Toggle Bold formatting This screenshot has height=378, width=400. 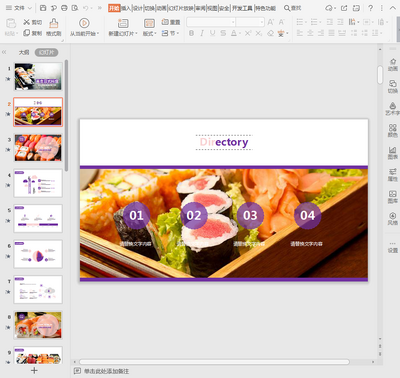191,33
